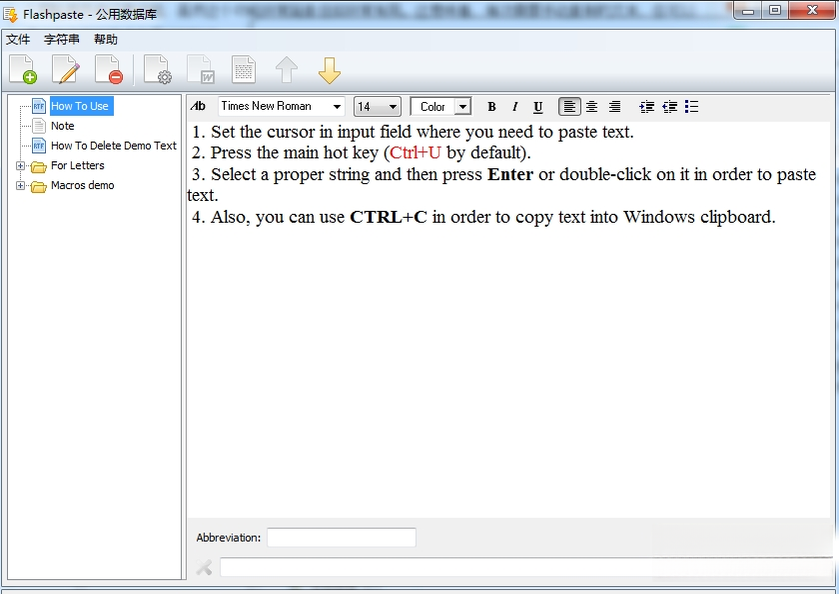Screen dimensions: 839x594
Task: Click the add new string icon
Action: click(23, 70)
